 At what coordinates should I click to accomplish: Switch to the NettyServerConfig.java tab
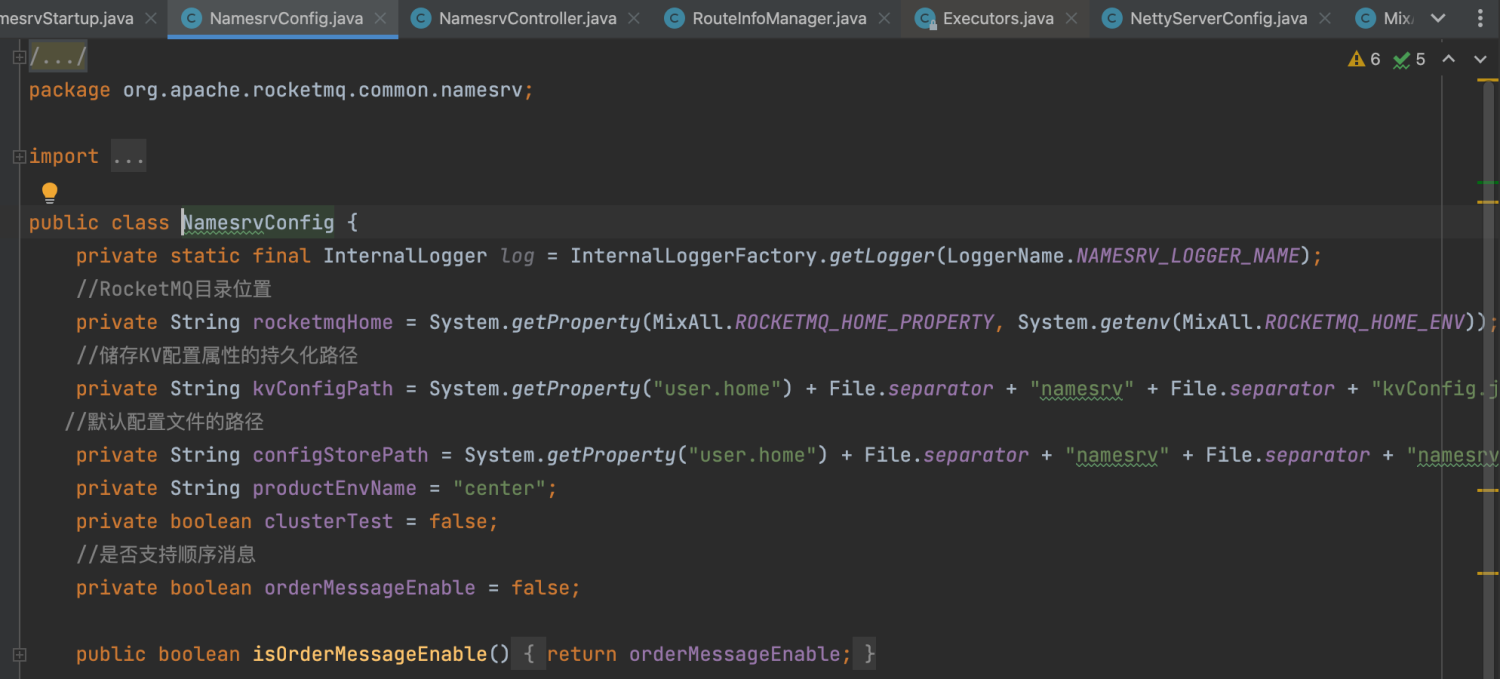[1218, 18]
